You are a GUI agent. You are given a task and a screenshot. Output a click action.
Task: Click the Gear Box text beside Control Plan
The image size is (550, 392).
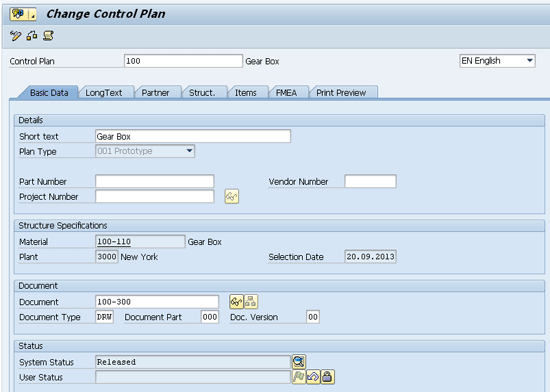262,61
